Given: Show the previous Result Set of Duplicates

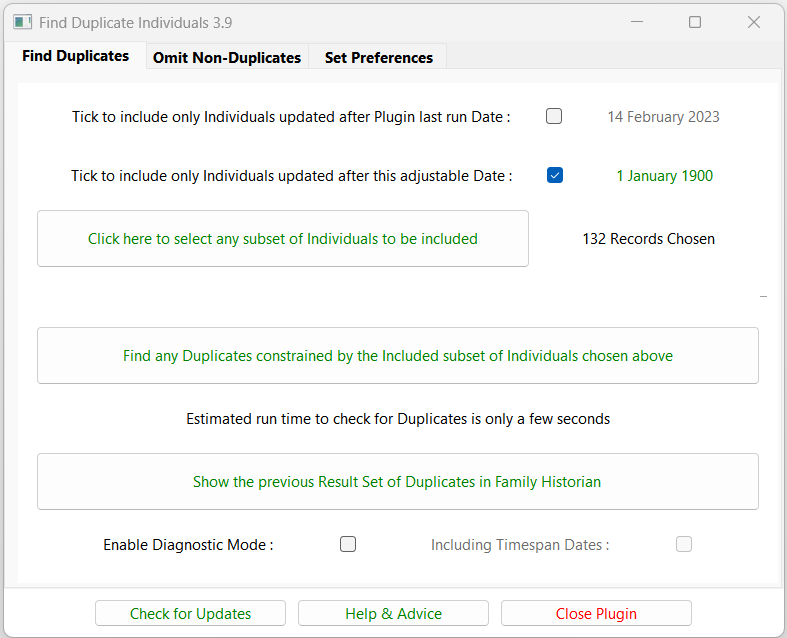Looking at the screenshot, I should click(x=398, y=482).
